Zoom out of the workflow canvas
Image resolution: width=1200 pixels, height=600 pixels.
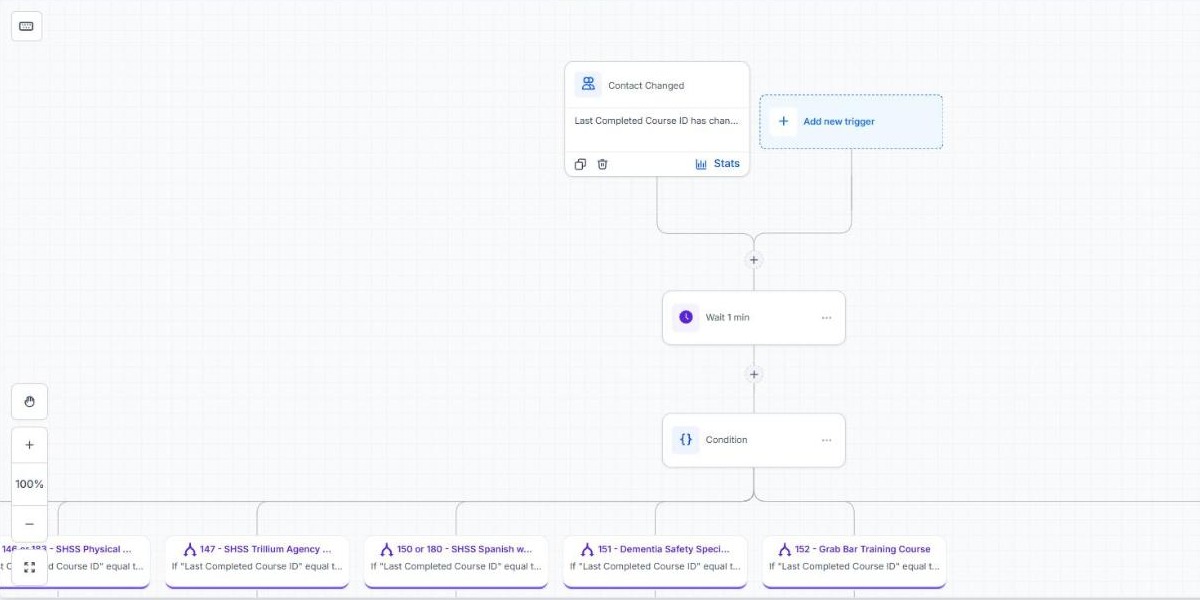(30, 523)
